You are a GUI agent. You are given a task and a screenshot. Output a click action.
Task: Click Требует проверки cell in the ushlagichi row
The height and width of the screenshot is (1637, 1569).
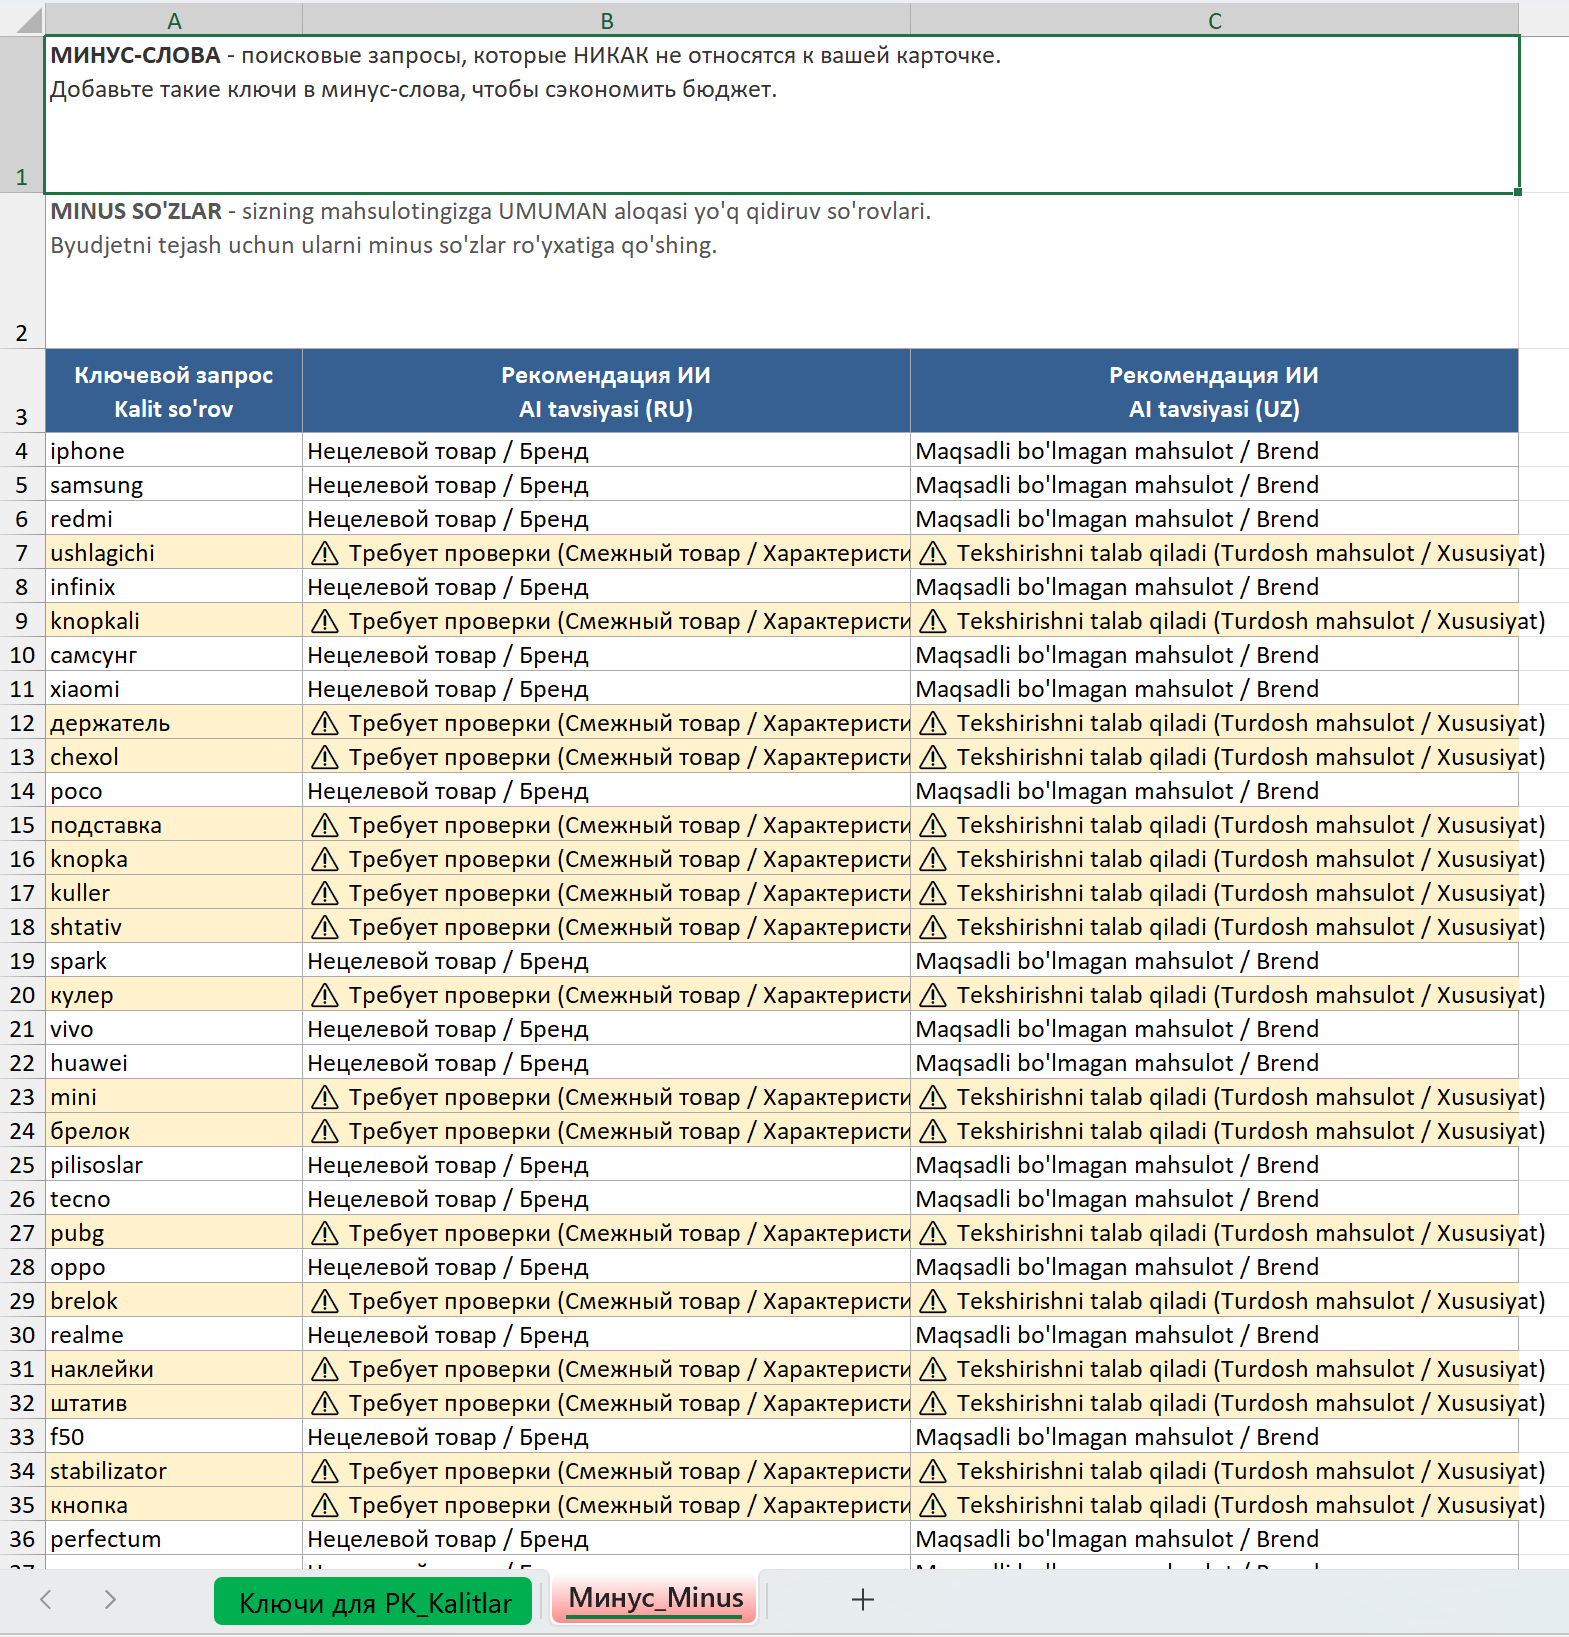point(606,552)
